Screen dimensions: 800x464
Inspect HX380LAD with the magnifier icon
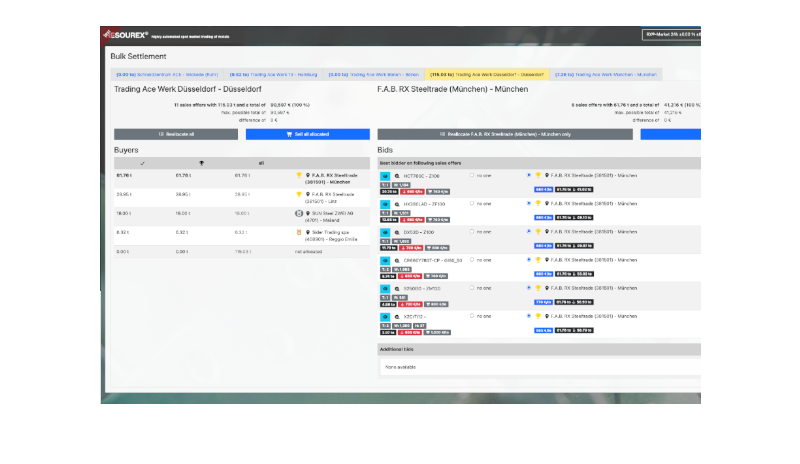coord(397,204)
